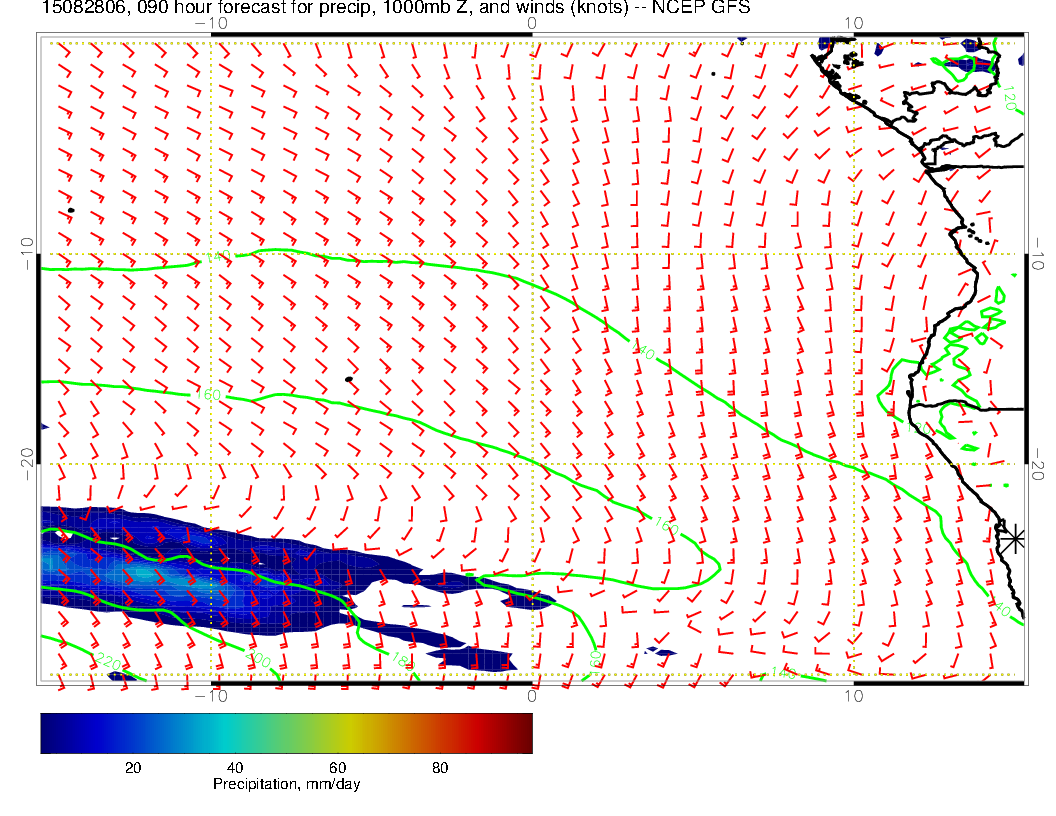Click the 0 longitude label on bottom axis
The width and height of the screenshot is (1056, 816).
[x=532, y=695]
